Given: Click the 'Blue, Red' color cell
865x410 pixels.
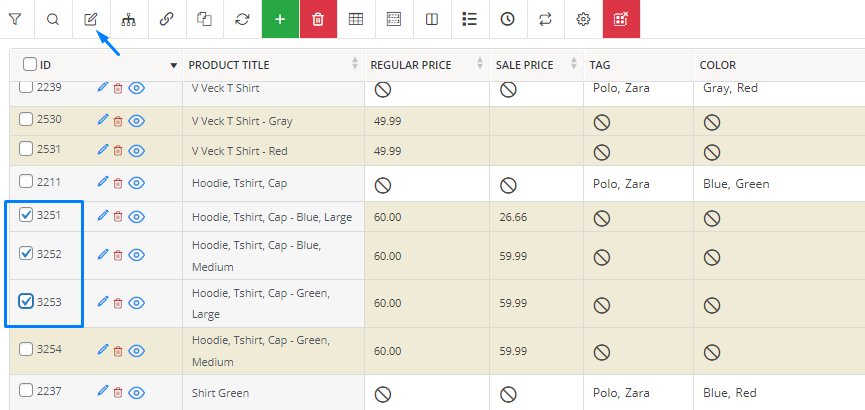Looking at the screenshot, I should tap(729, 393).
